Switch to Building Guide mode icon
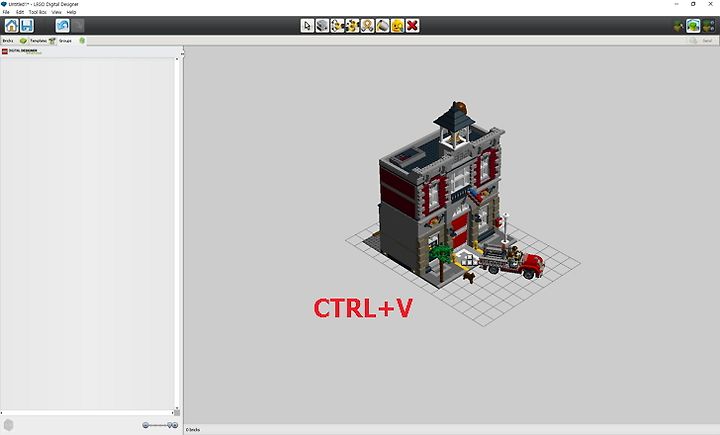720x435 pixels. pyautogui.click(x=709, y=26)
